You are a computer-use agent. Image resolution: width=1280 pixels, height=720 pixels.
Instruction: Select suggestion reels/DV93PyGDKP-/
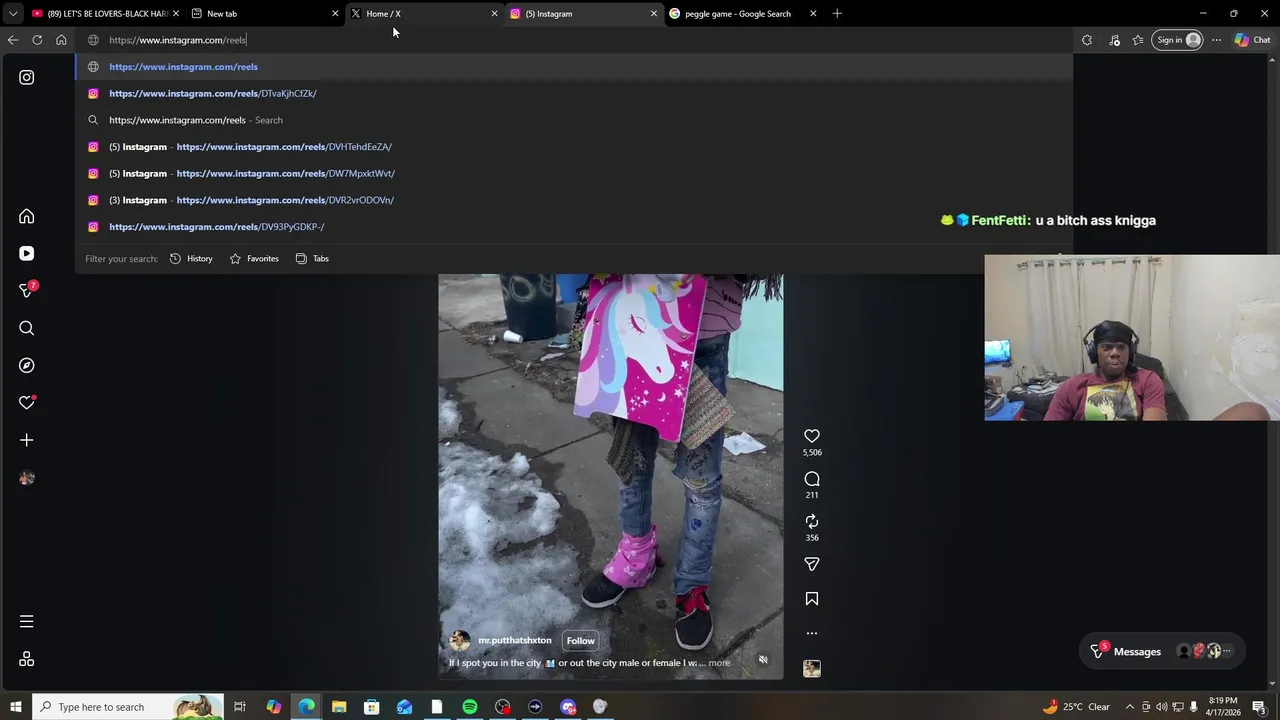pyautogui.click(x=574, y=227)
